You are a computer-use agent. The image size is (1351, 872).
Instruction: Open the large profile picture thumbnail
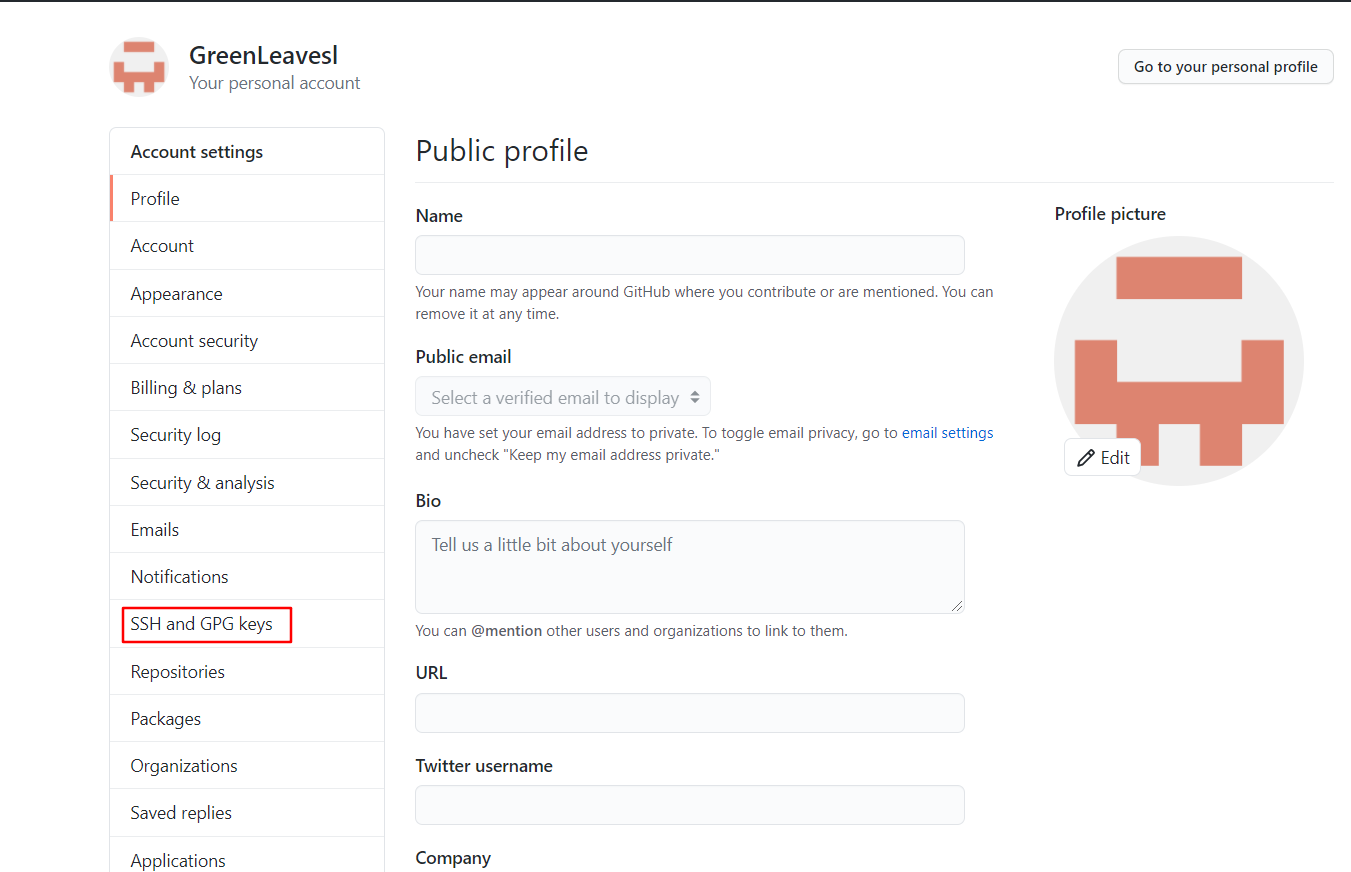coord(1179,361)
